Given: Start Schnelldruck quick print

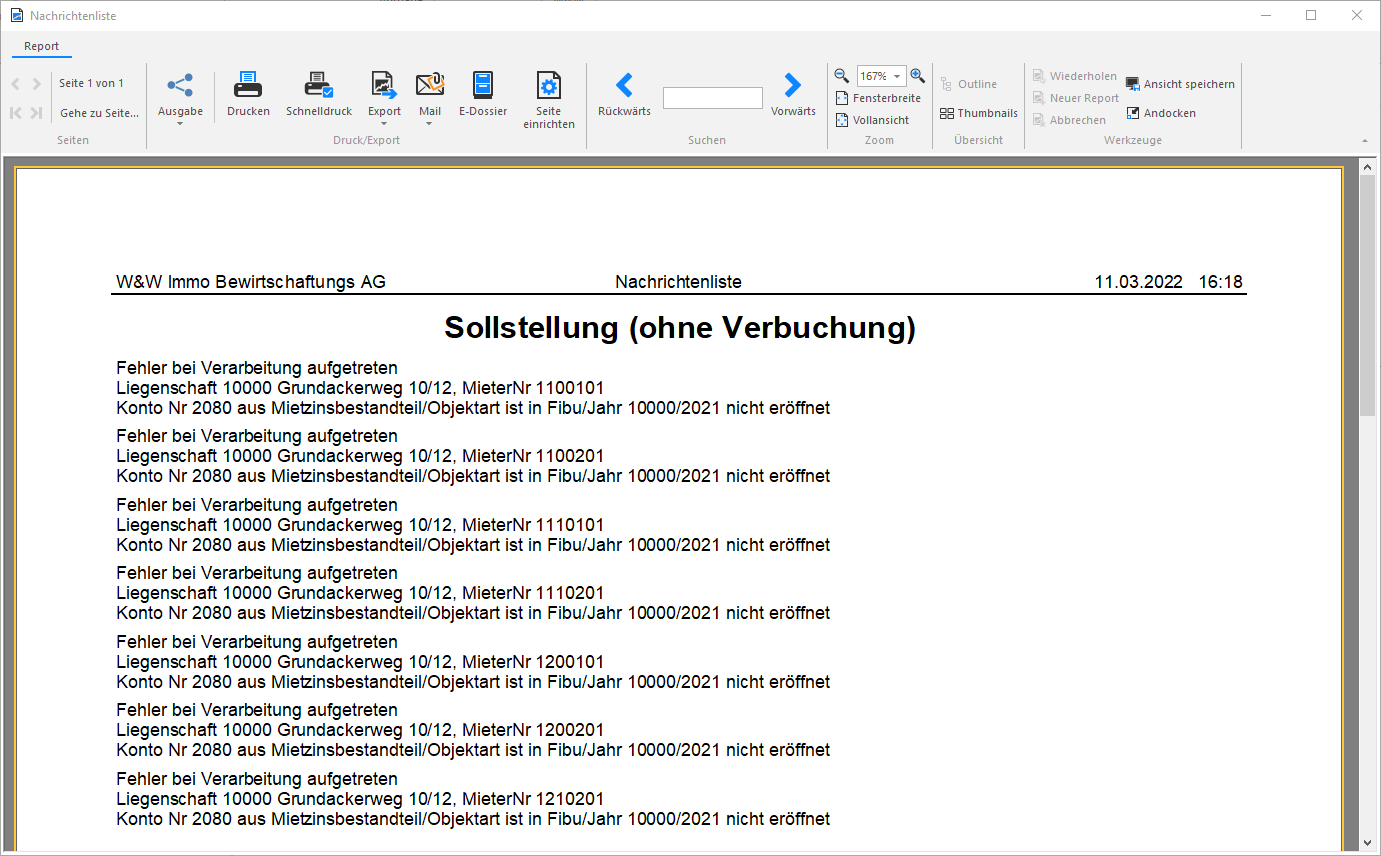Looking at the screenshot, I should click(319, 85).
